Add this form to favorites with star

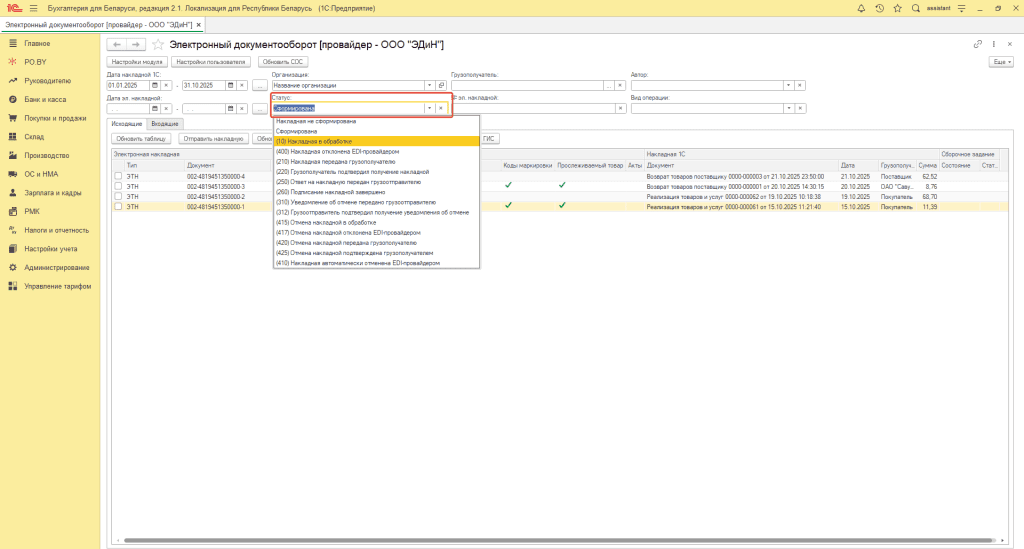click(158, 45)
